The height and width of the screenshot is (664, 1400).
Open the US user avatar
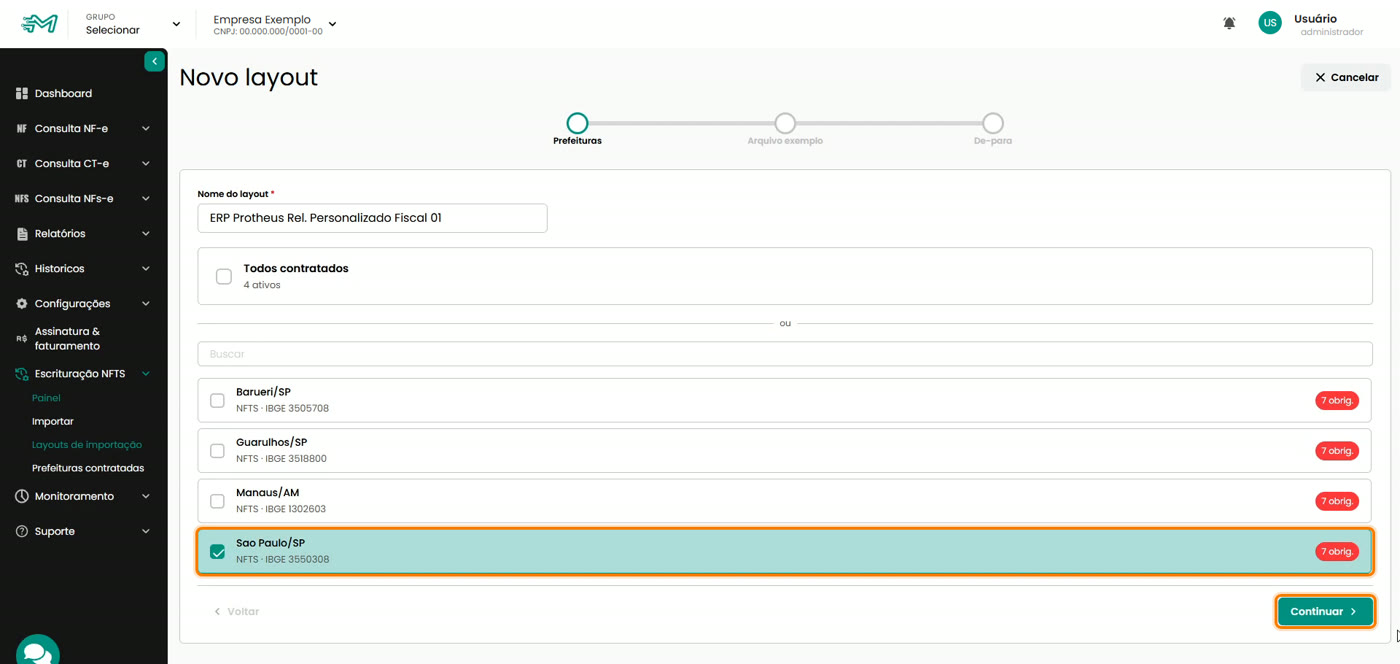pos(1270,23)
